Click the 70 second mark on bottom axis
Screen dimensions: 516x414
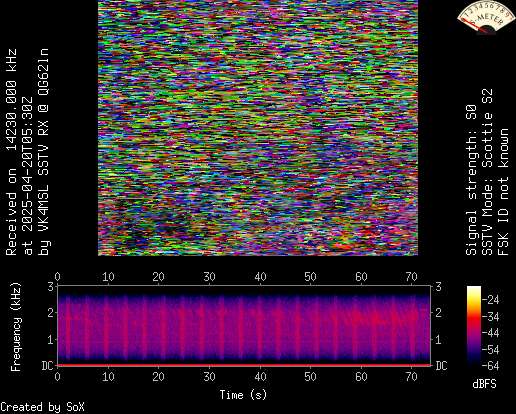(x=411, y=377)
